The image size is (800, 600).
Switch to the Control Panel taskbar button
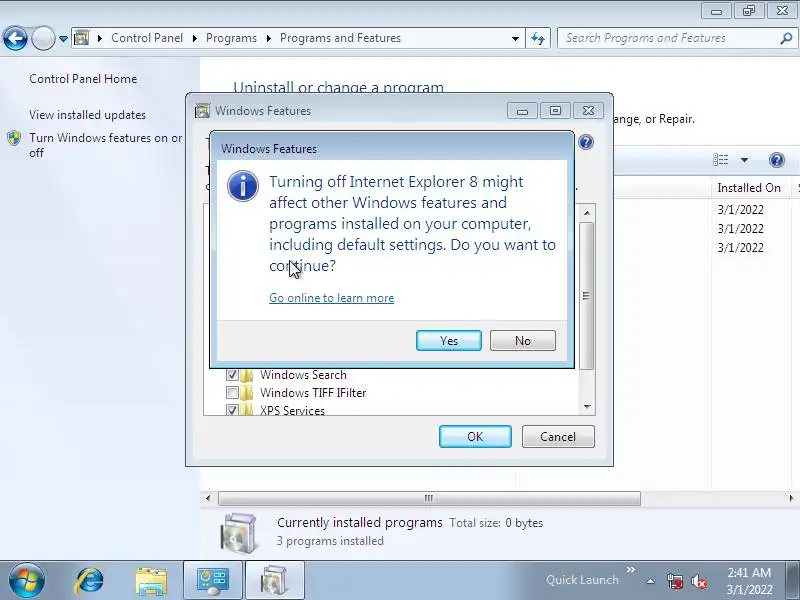[213, 581]
